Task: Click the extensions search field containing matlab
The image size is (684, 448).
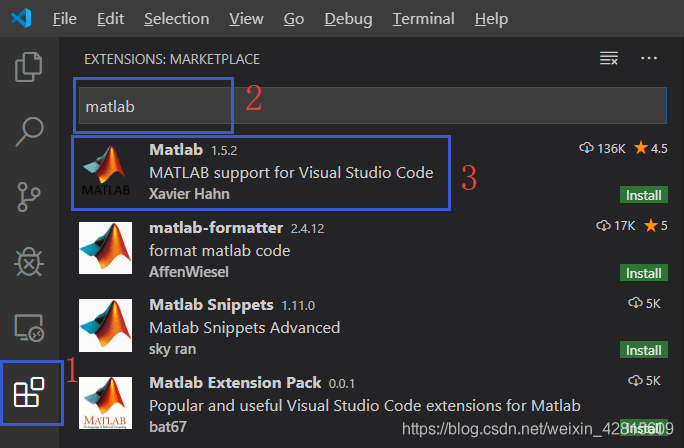Action: click(373, 106)
